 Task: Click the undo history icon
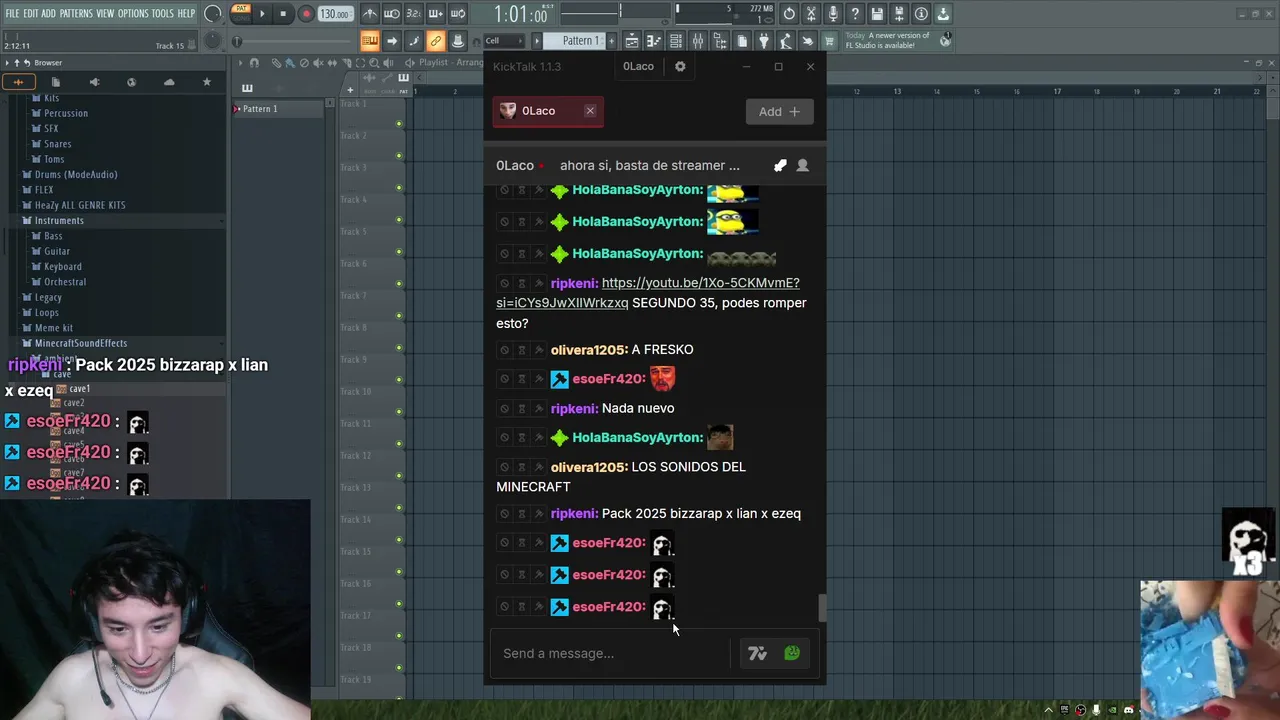coord(789,14)
